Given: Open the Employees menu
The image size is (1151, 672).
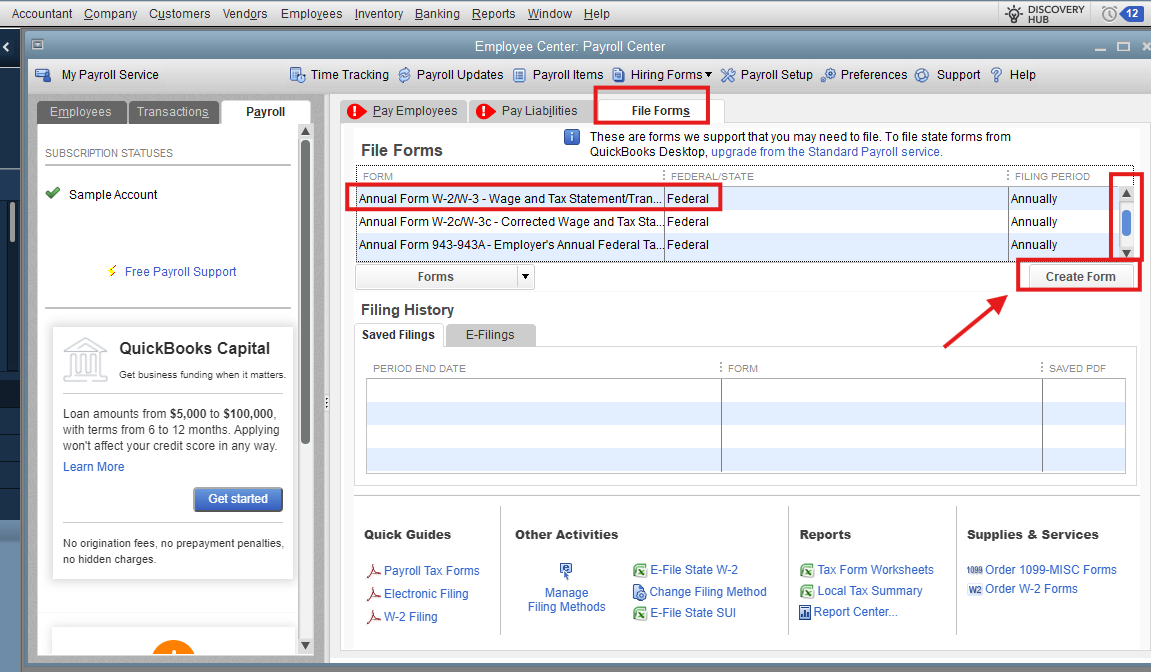Looking at the screenshot, I should point(311,13).
